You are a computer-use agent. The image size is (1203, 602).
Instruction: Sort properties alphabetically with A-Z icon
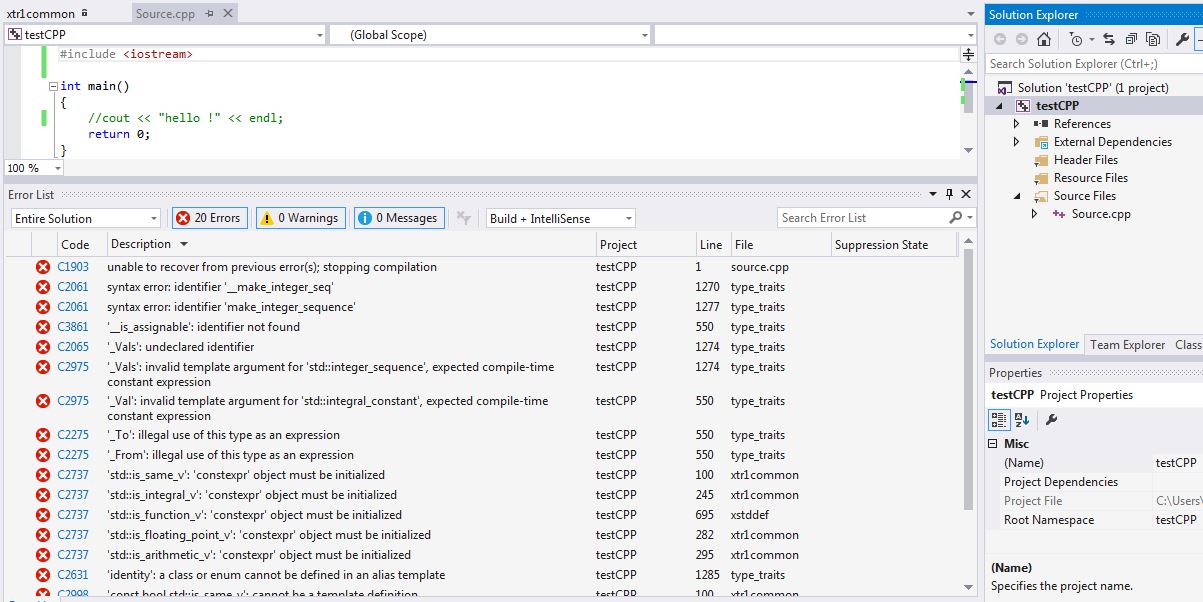coord(1022,420)
